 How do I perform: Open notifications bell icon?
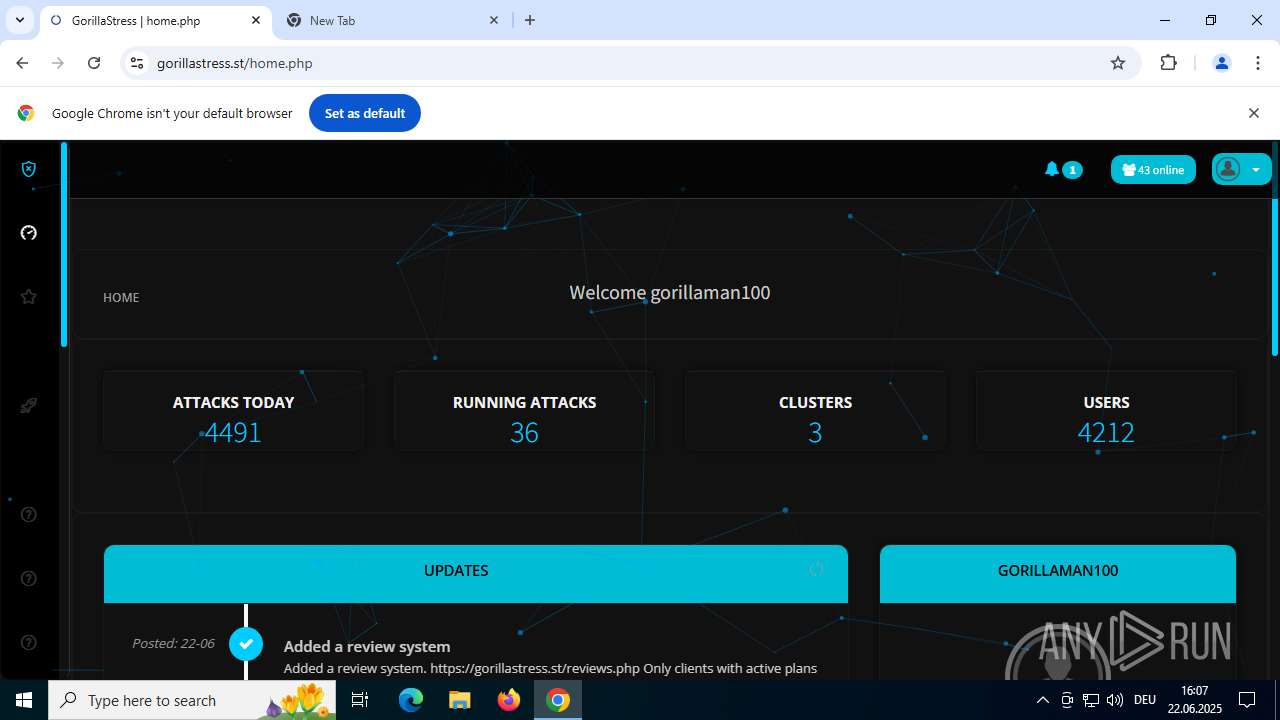[x=1051, y=169]
